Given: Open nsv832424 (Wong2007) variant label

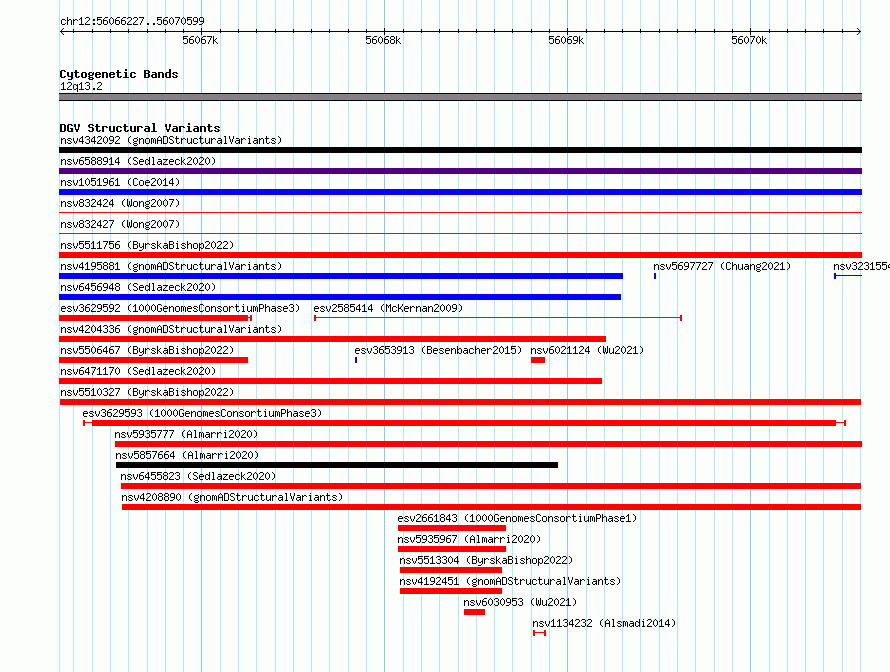Looking at the screenshot, I should click(120, 203).
